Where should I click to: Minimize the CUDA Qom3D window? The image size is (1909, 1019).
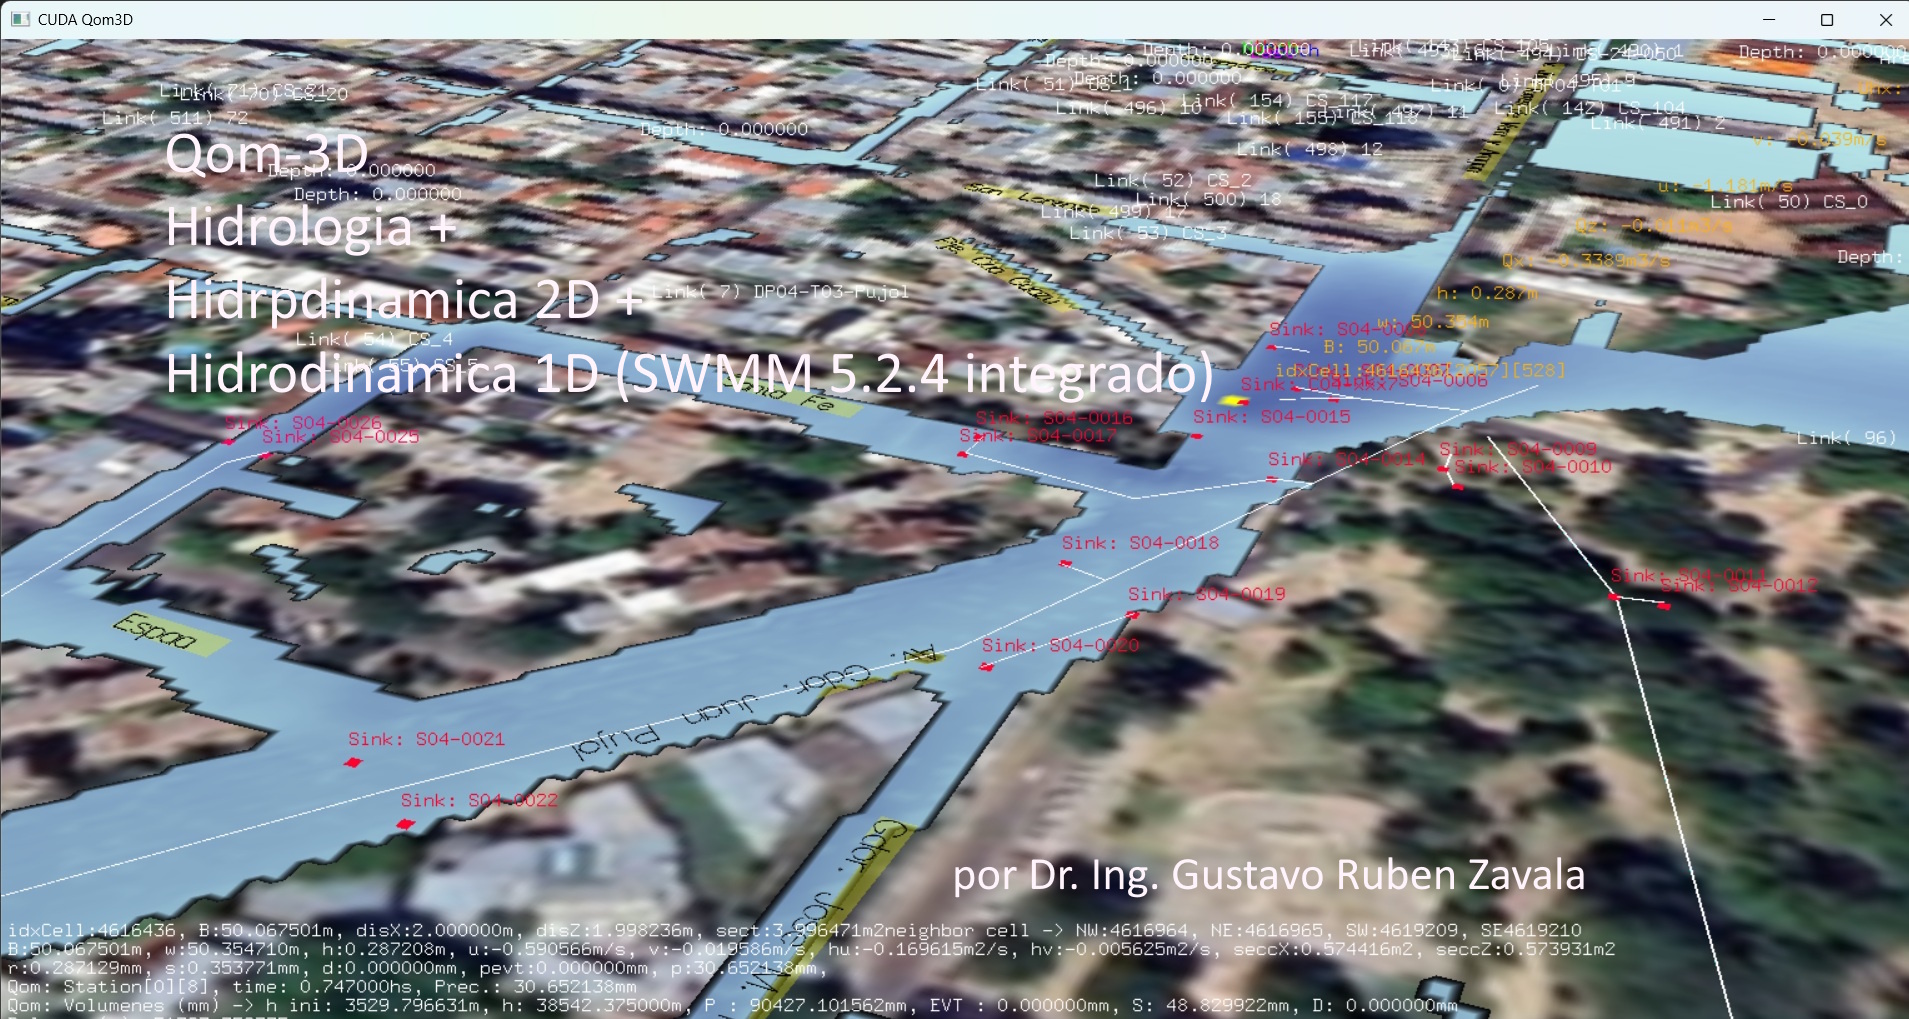tap(1769, 20)
